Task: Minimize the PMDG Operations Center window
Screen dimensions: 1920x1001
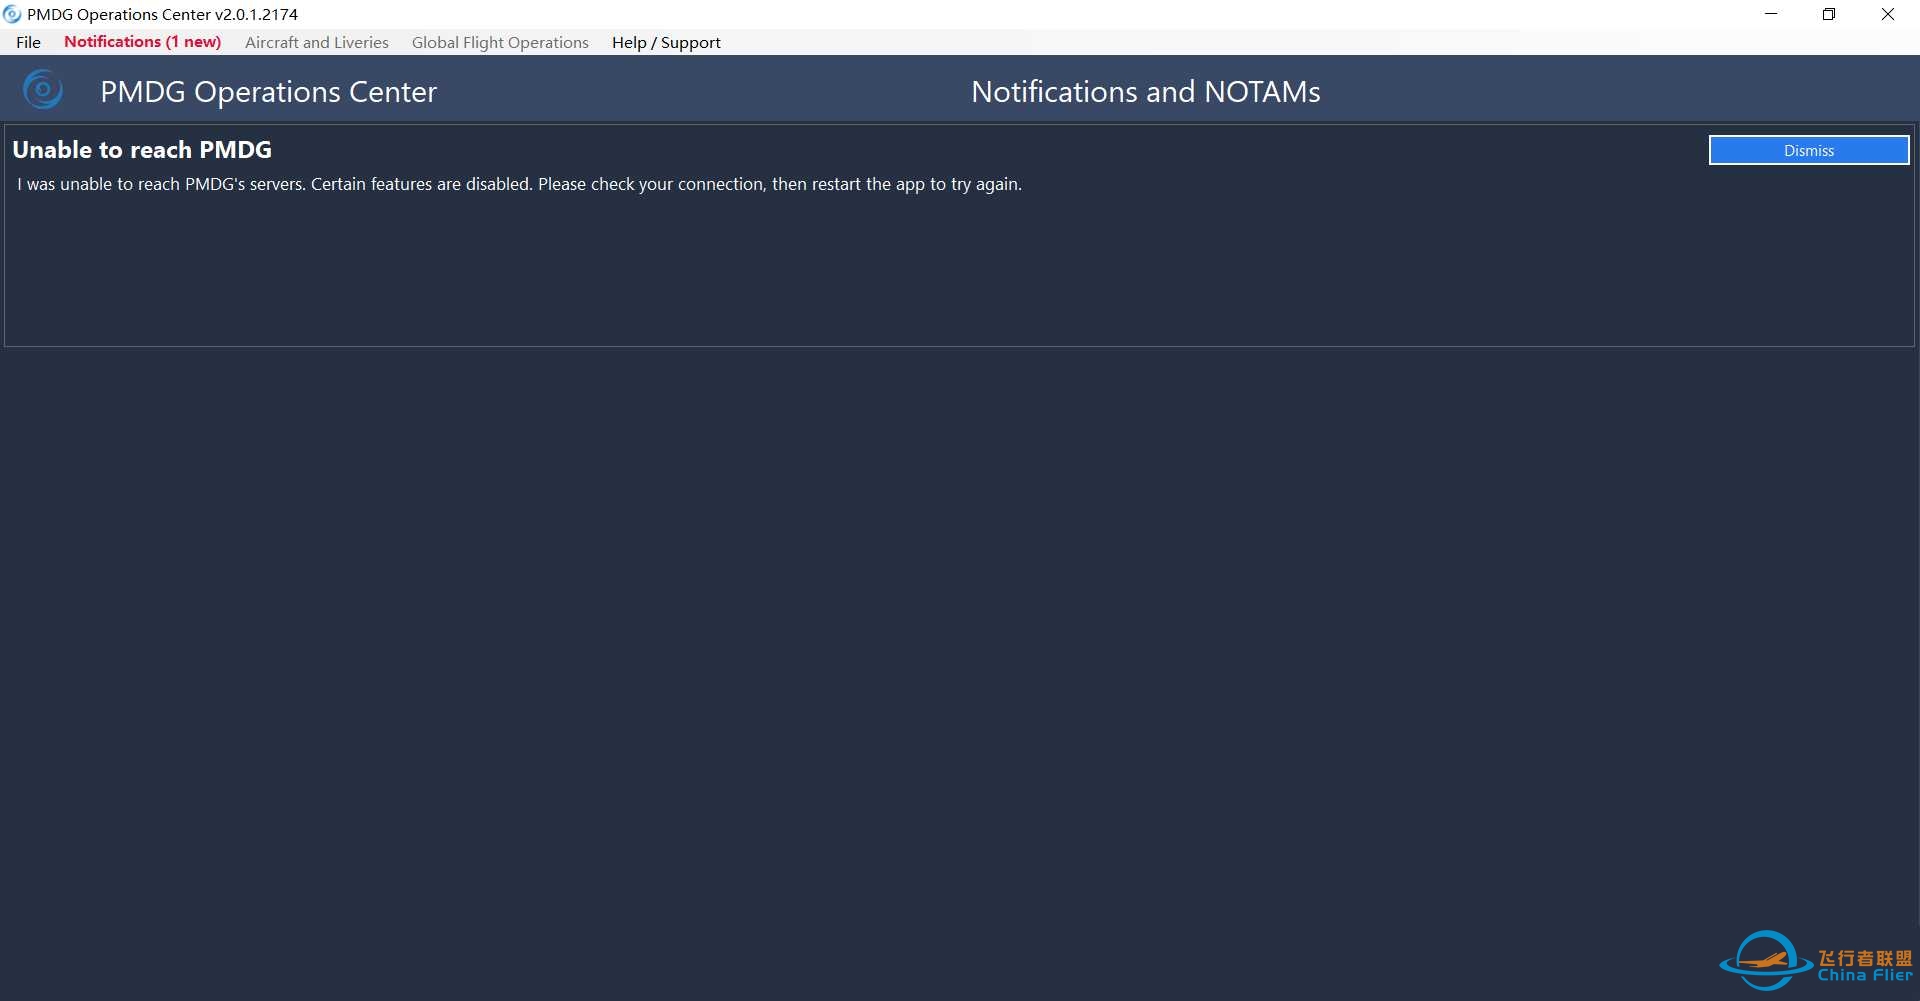Action: [x=1771, y=14]
